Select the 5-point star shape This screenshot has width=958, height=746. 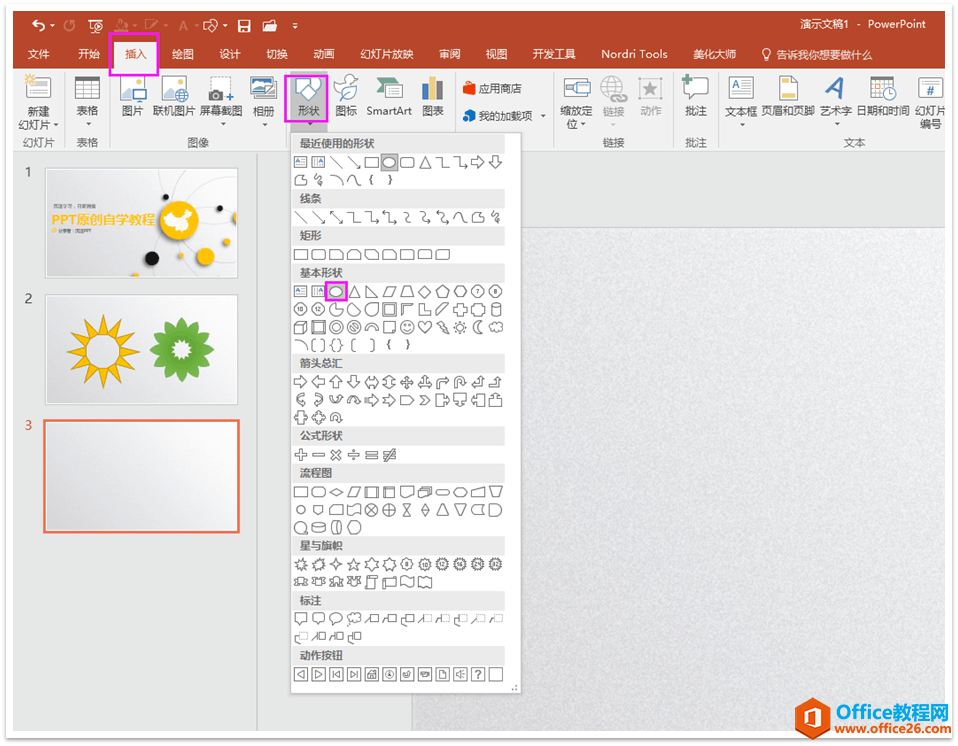click(x=354, y=565)
